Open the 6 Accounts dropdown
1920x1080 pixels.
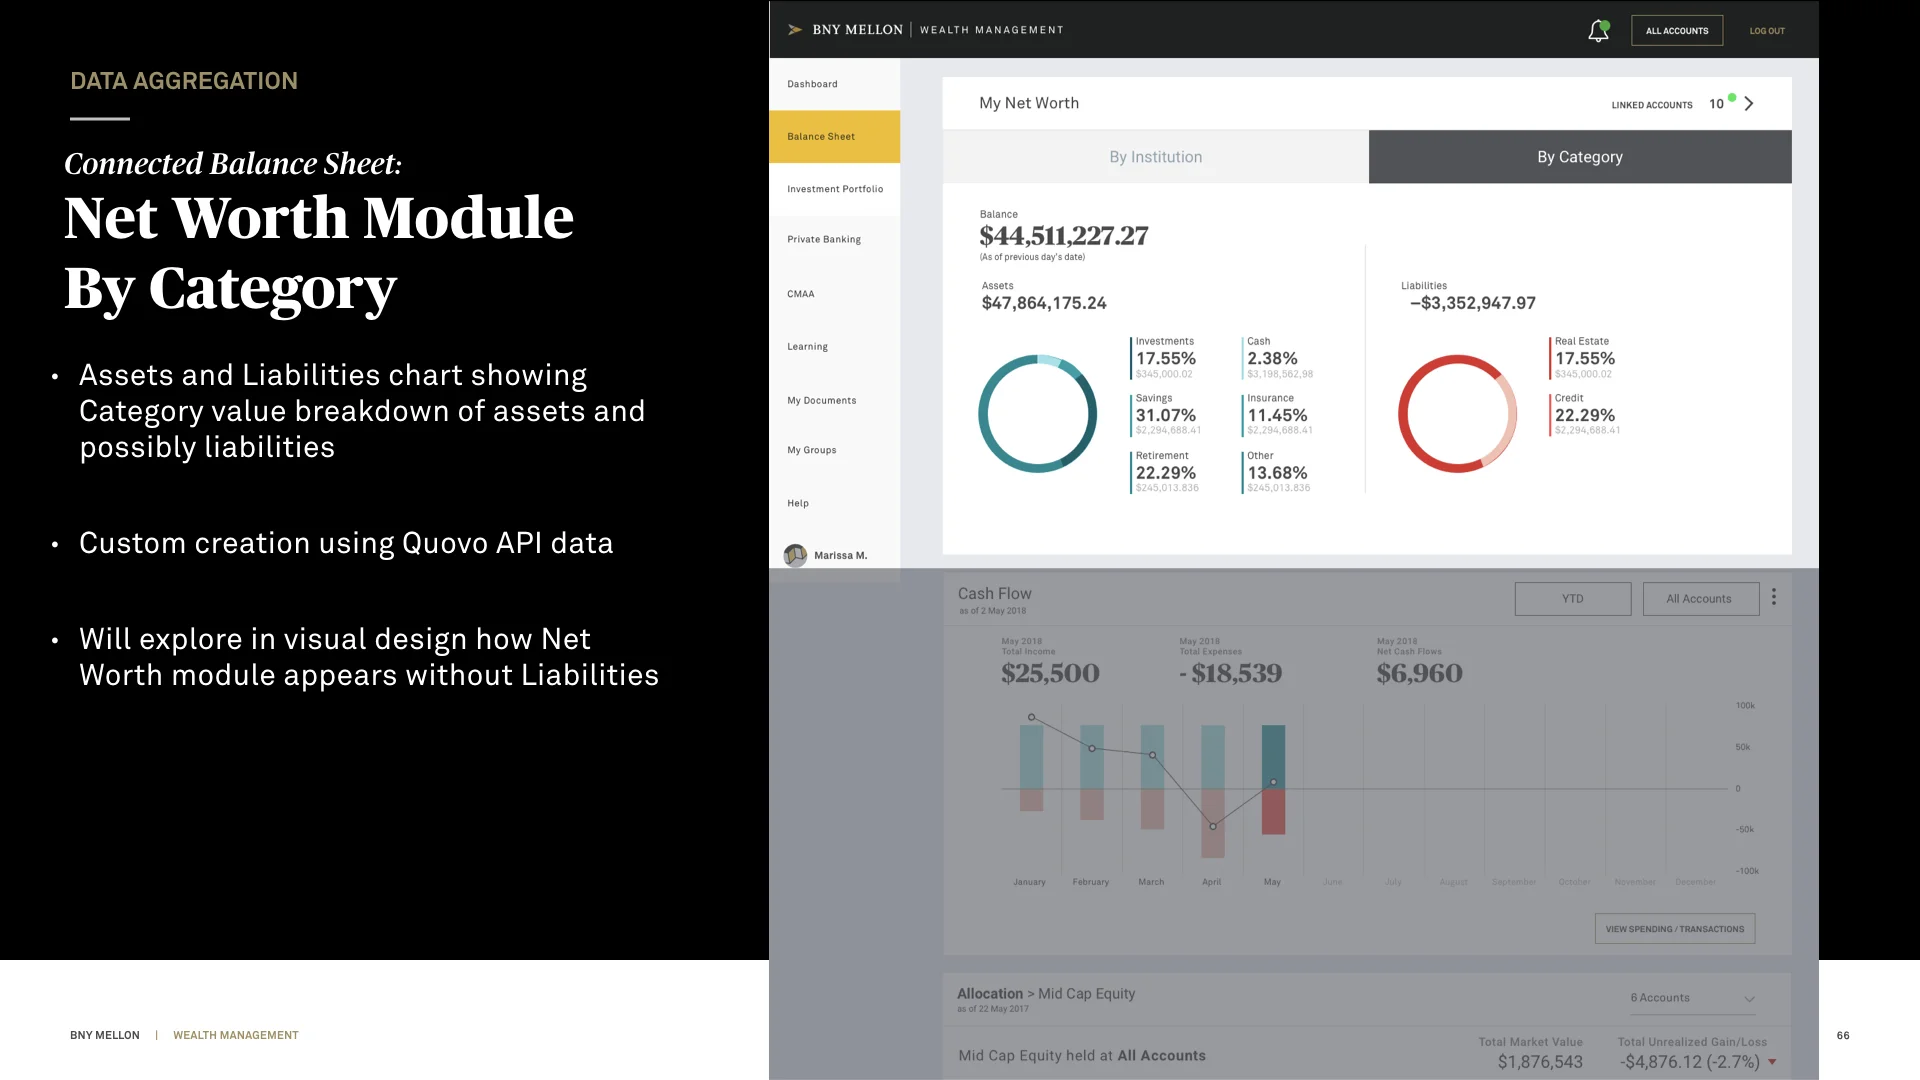1692,998
